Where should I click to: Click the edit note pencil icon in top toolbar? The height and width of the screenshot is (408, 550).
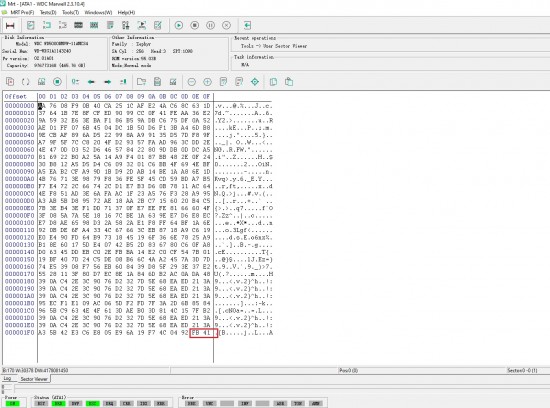pyautogui.click(x=158, y=25)
